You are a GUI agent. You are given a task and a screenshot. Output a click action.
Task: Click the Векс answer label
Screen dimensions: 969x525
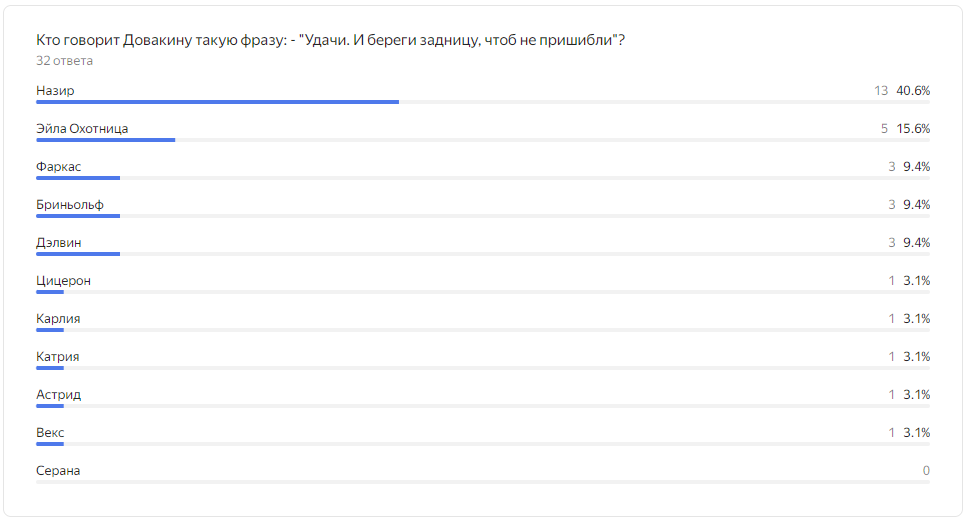pos(50,433)
